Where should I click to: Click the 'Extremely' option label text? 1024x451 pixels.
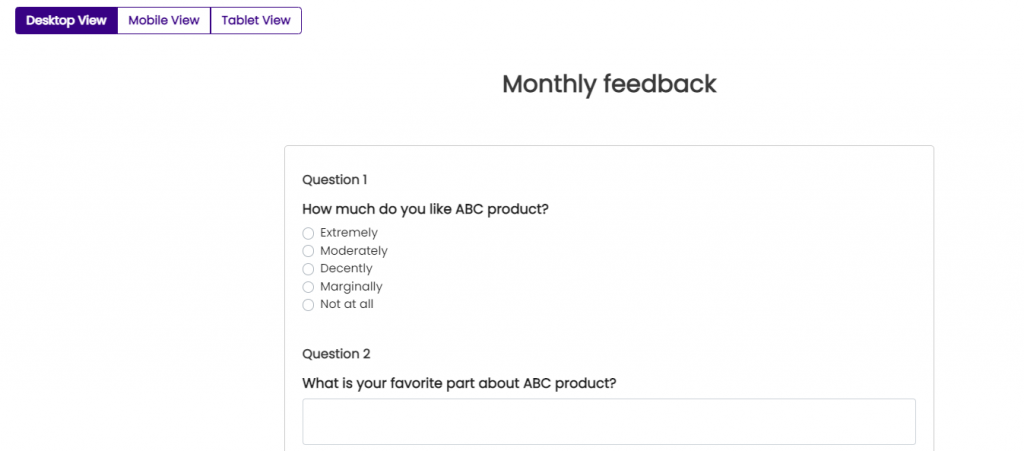point(349,233)
